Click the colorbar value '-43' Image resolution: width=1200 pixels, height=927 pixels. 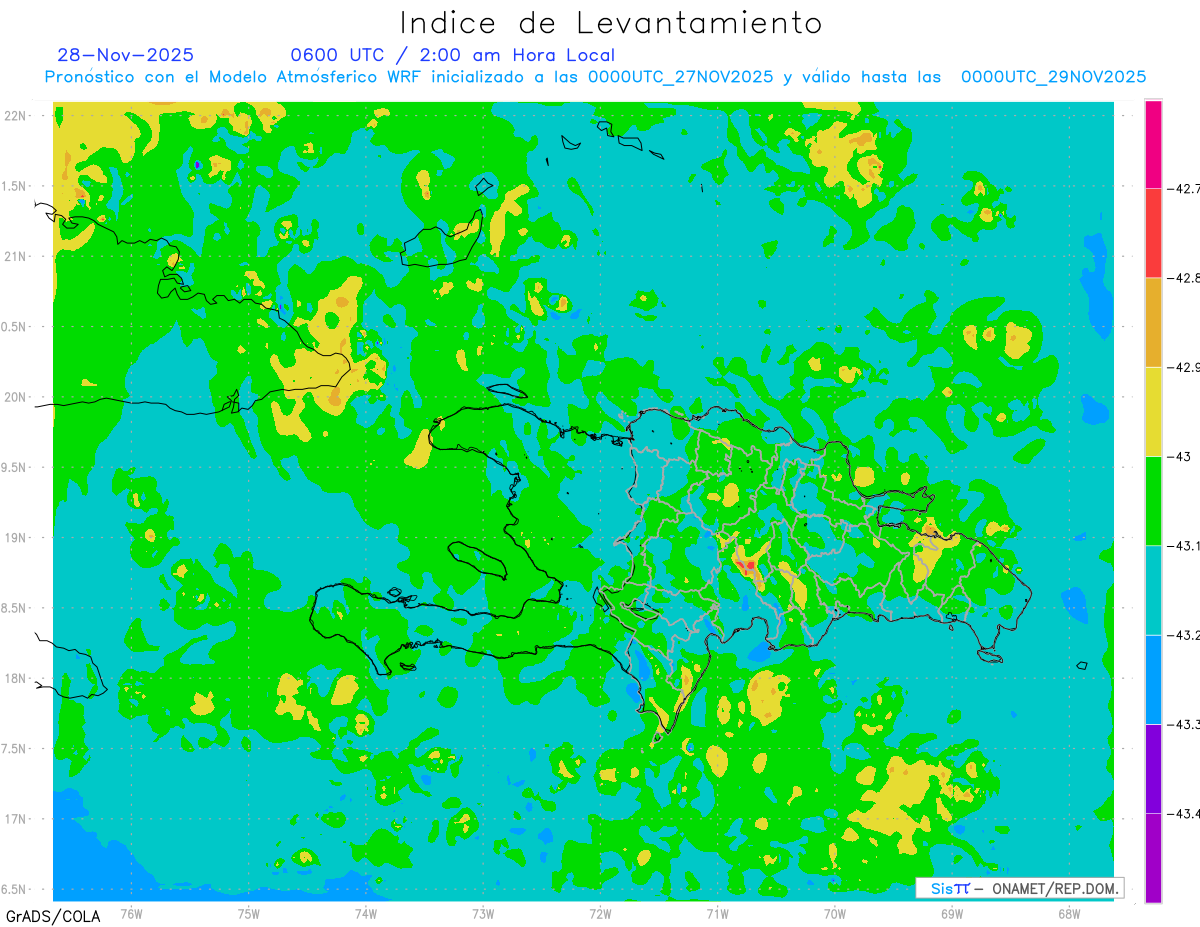(x=1180, y=456)
